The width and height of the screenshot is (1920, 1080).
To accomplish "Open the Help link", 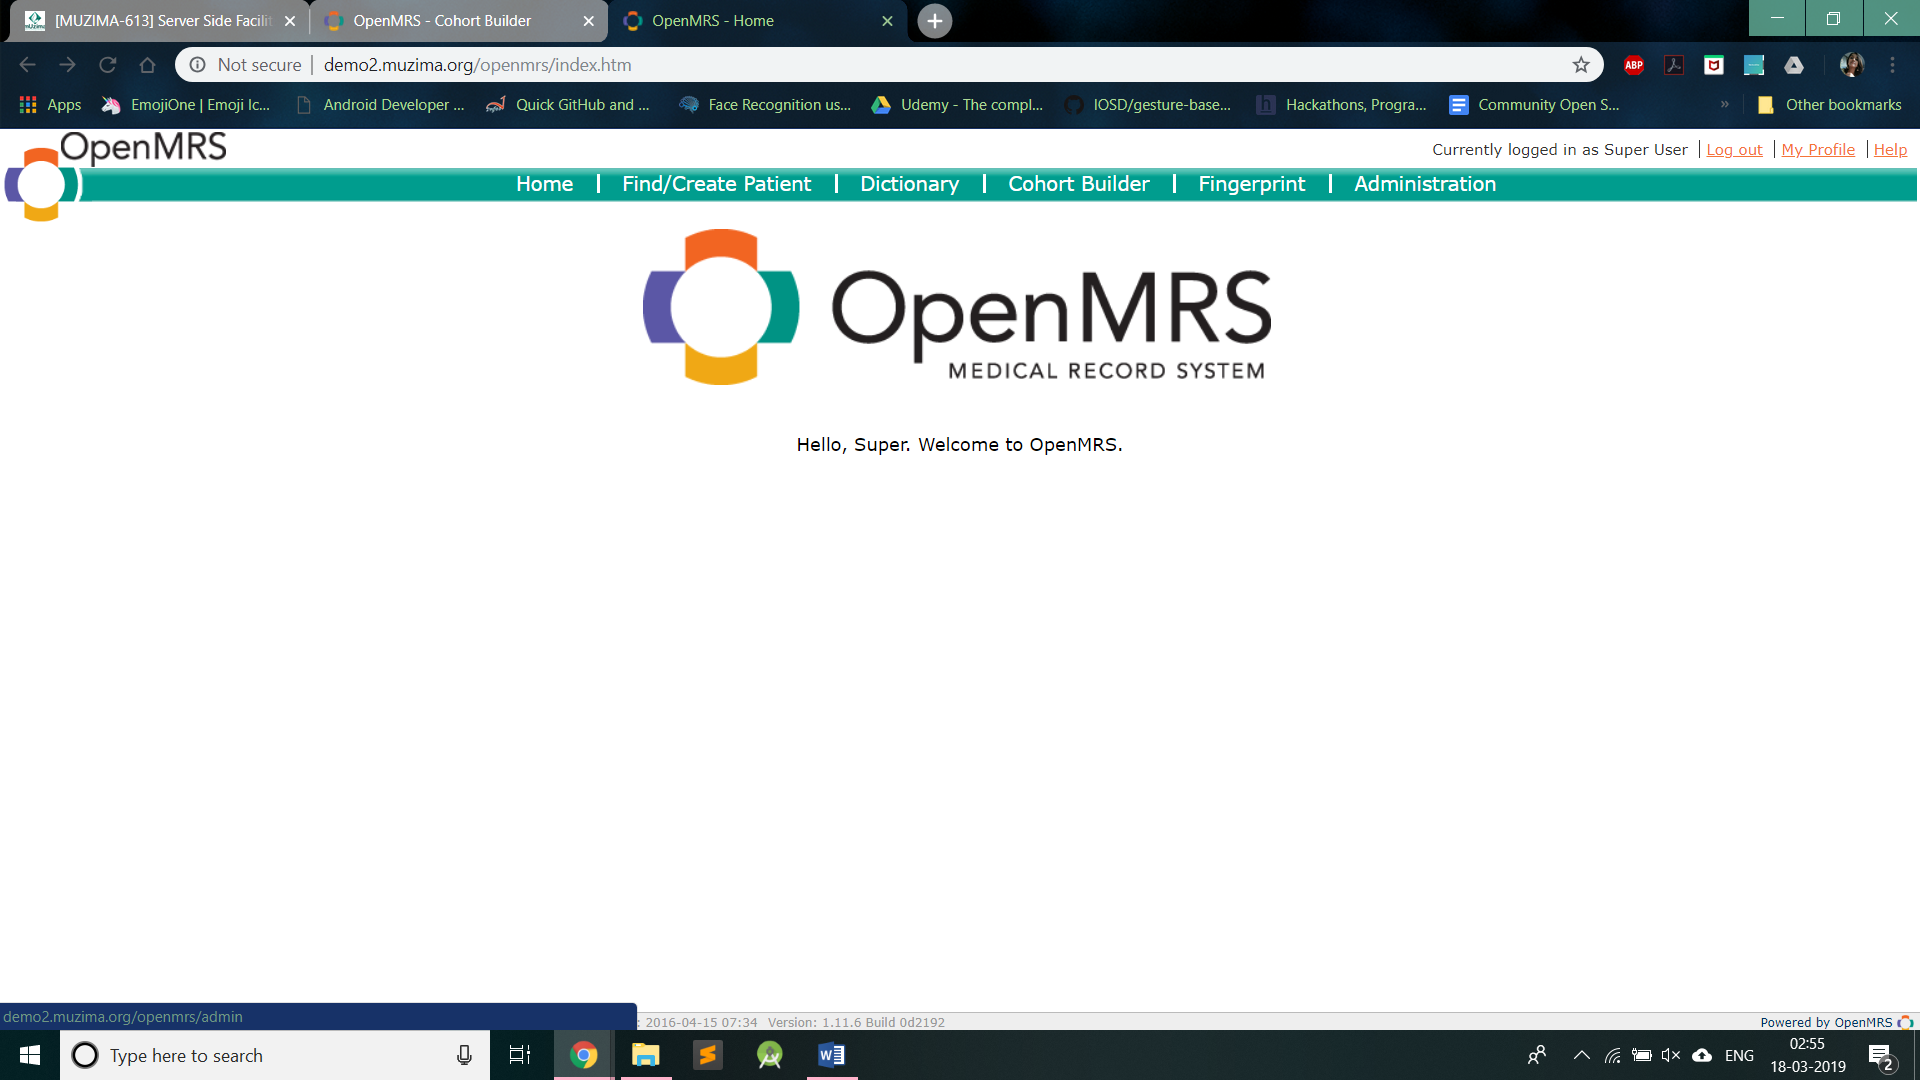I will coord(1890,149).
